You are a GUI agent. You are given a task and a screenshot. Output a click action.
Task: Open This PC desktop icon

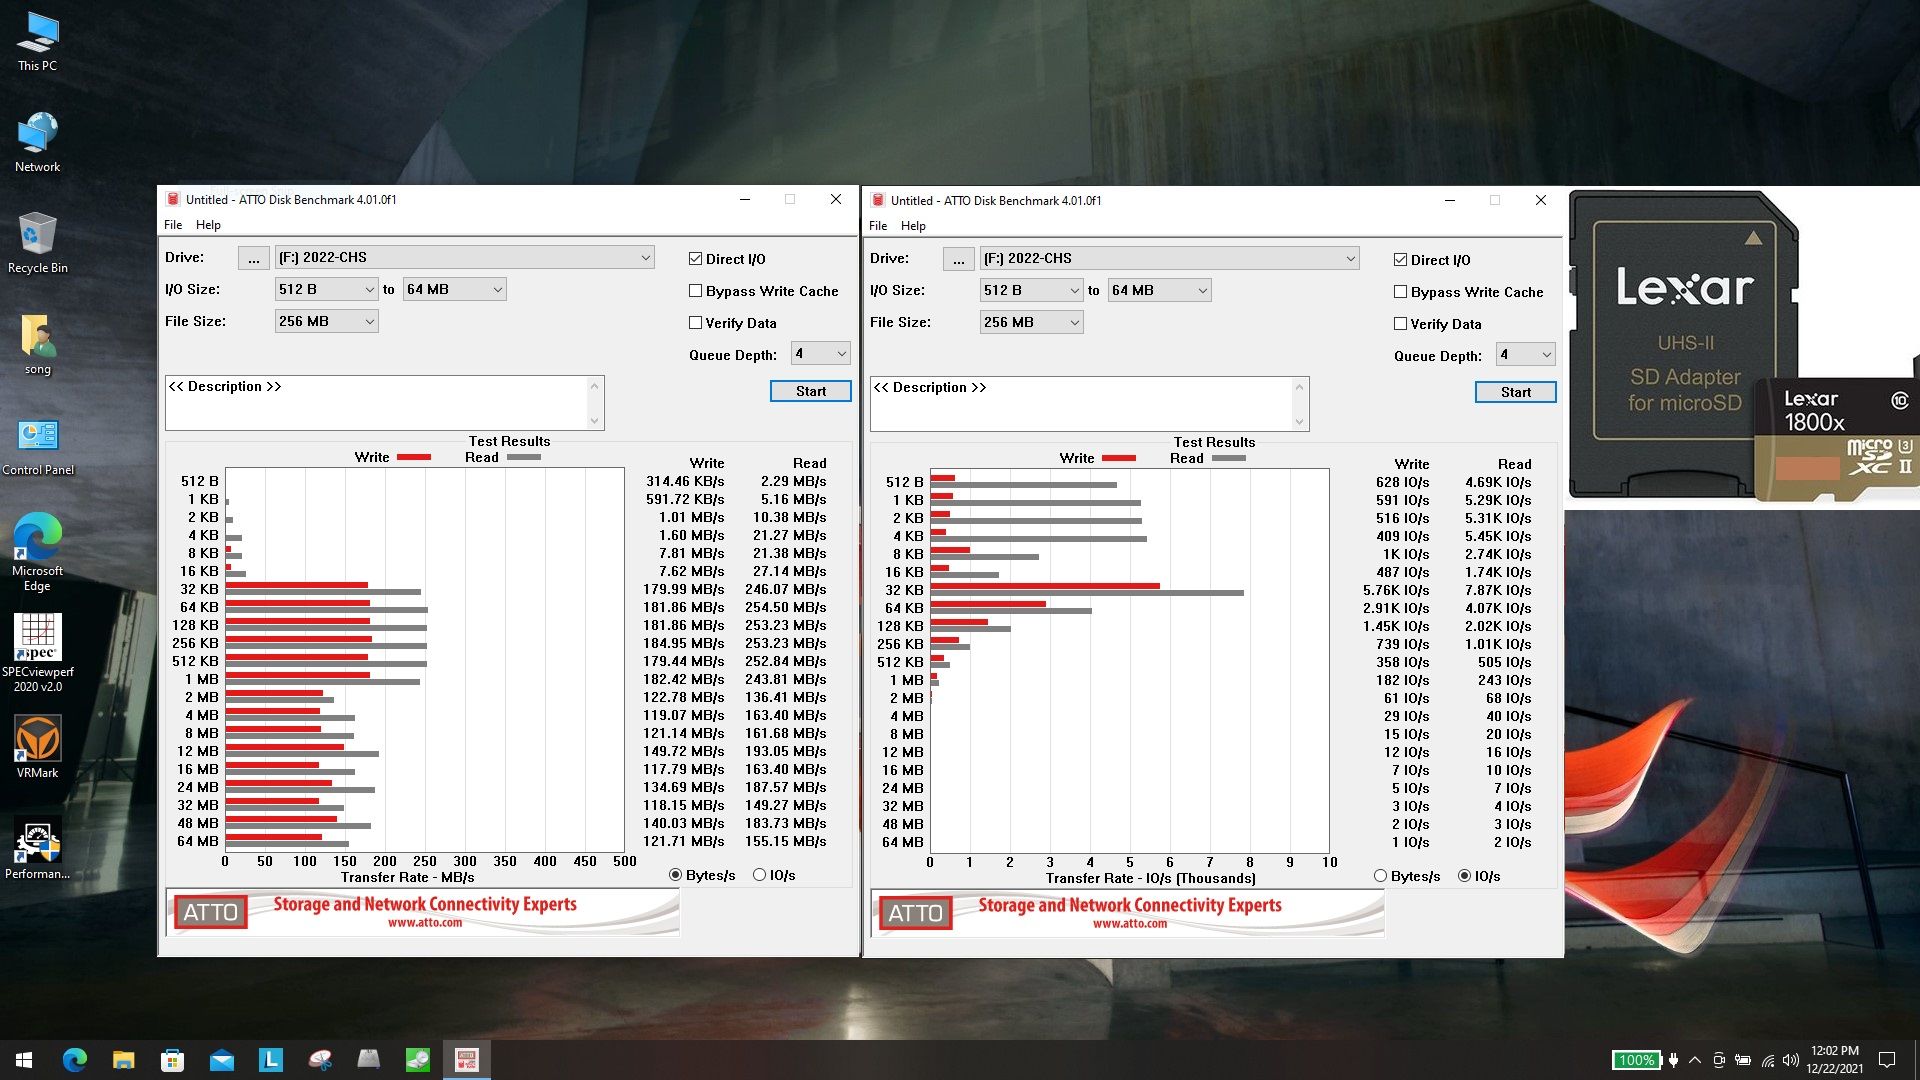[x=38, y=42]
